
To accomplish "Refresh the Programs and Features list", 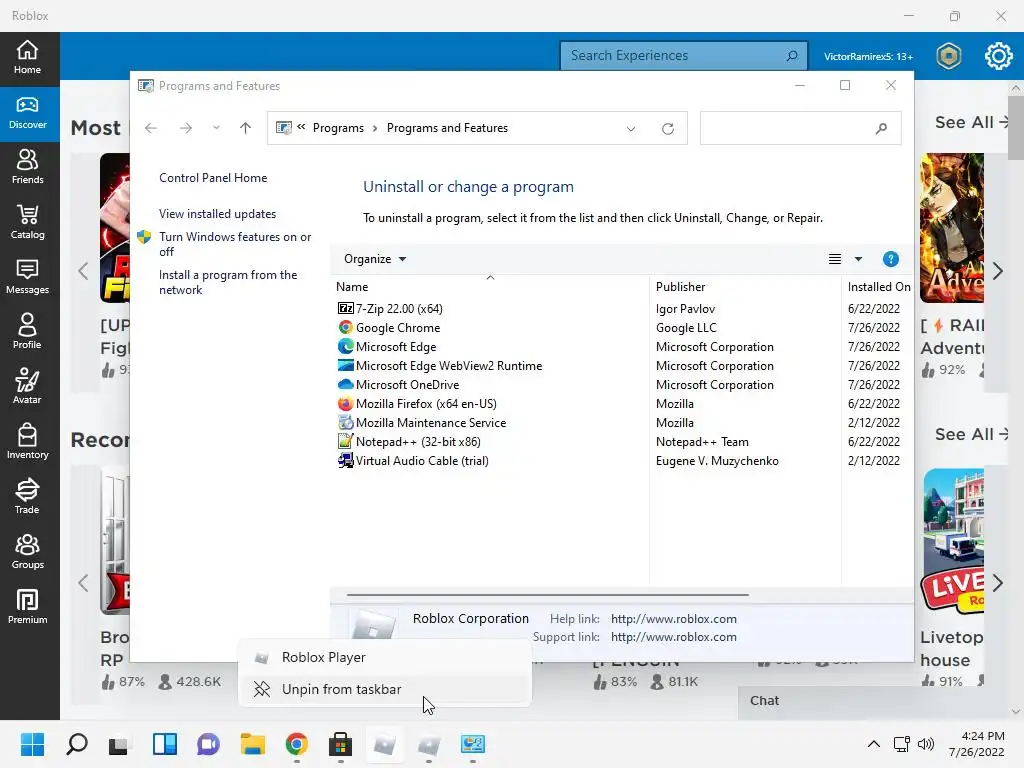I will point(667,129).
